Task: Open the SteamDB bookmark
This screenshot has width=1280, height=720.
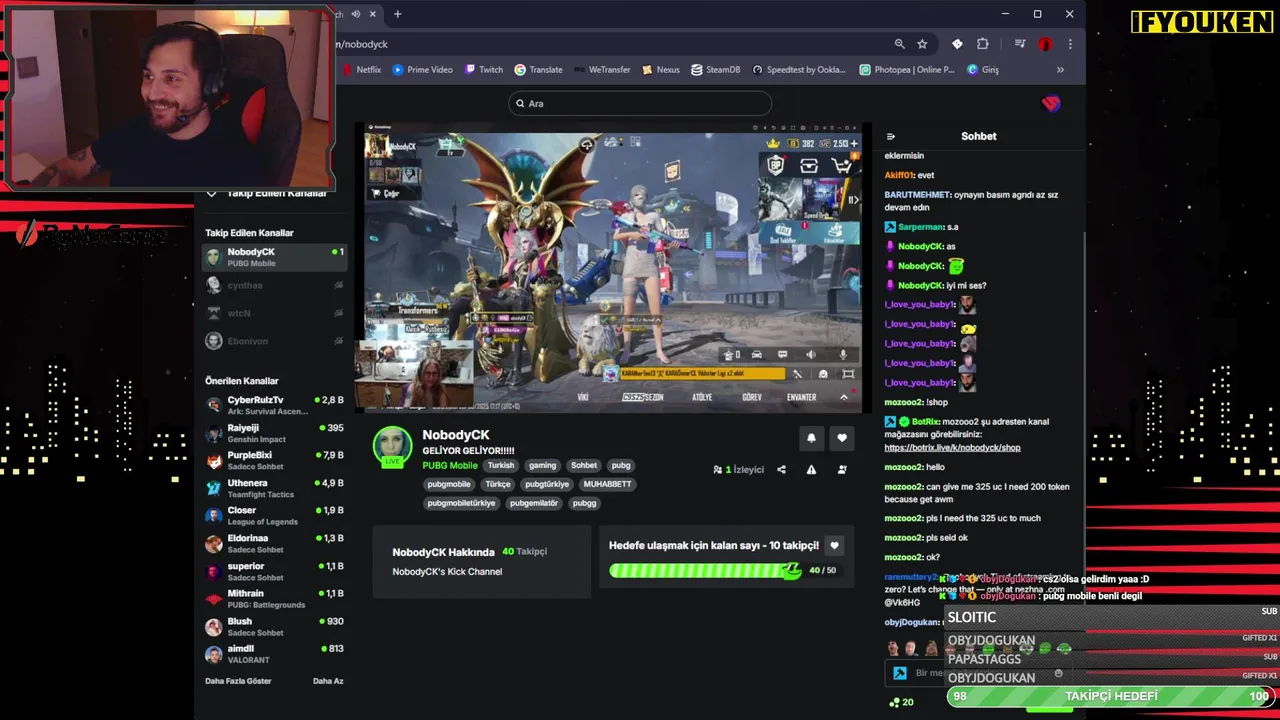Action: (x=716, y=70)
